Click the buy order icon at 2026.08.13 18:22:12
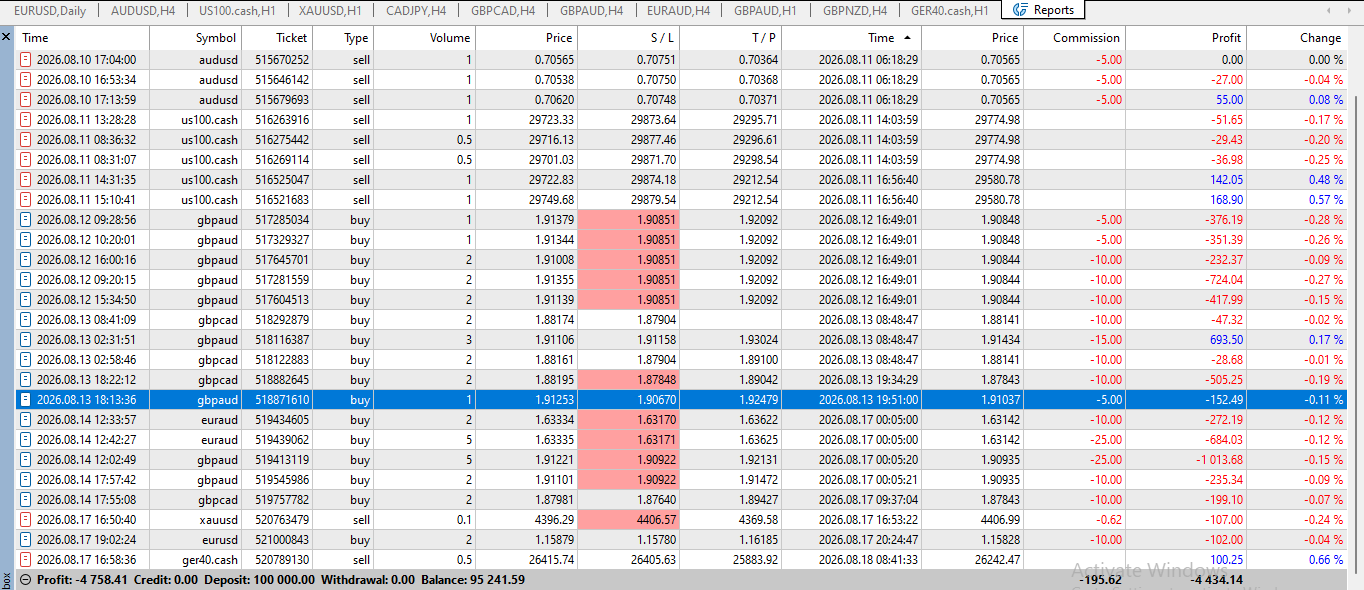Viewport: 1364px width, 590px height. point(26,380)
